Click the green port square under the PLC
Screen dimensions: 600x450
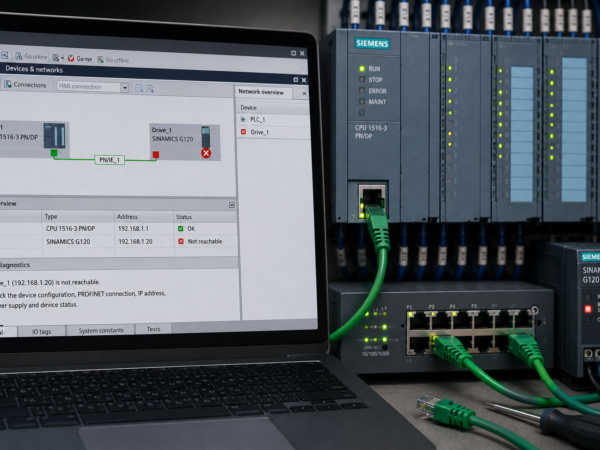54,153
